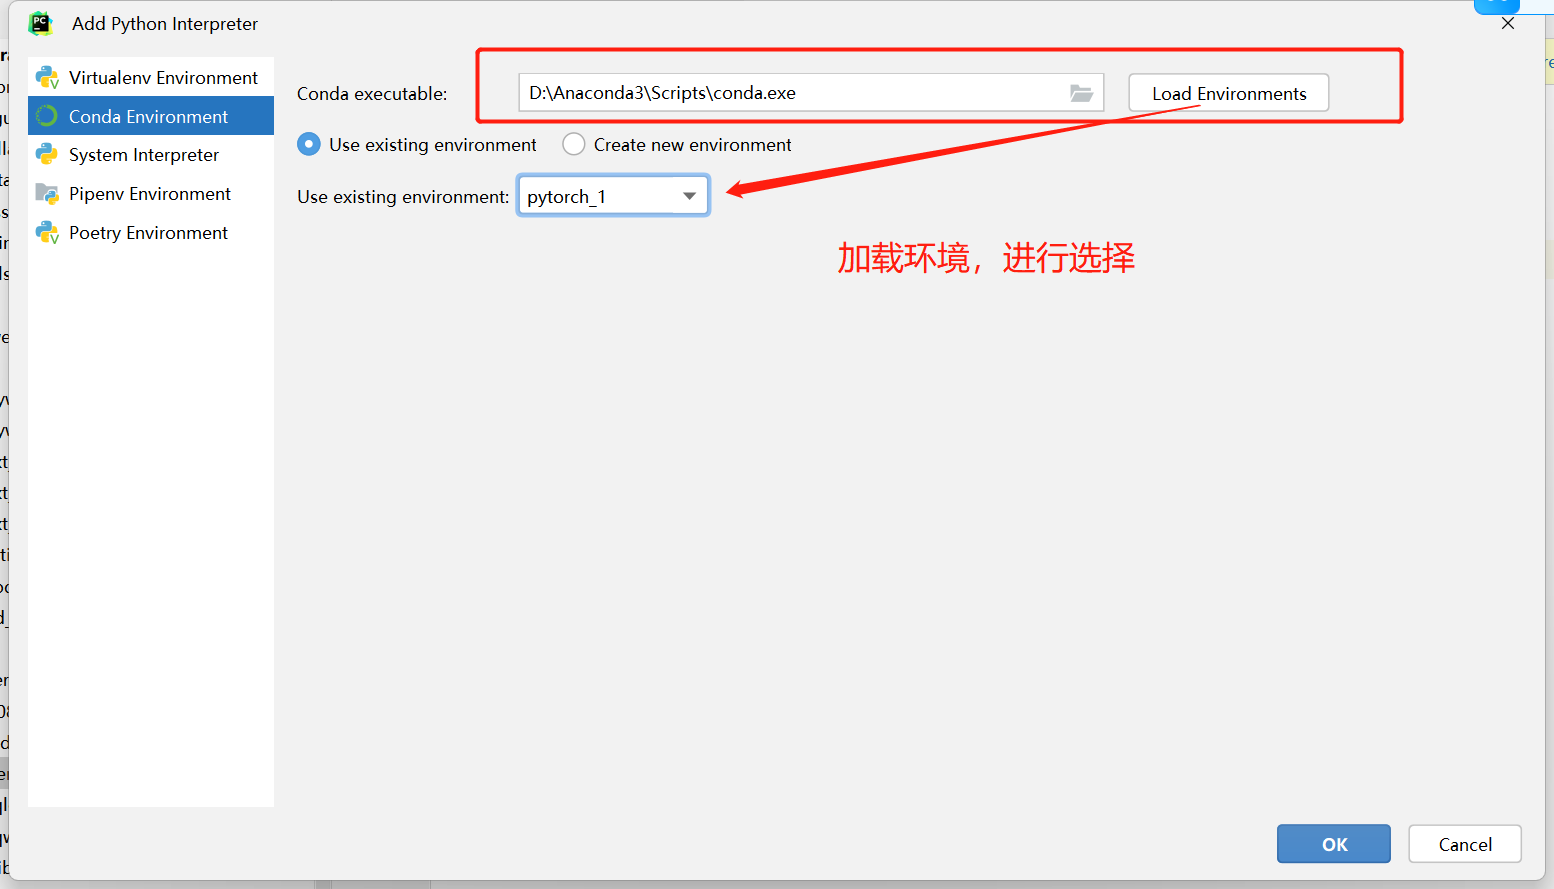Screen dimensions: 1554x889
Task: Click the System Interpreter Python icon
Action: (47, 155)
